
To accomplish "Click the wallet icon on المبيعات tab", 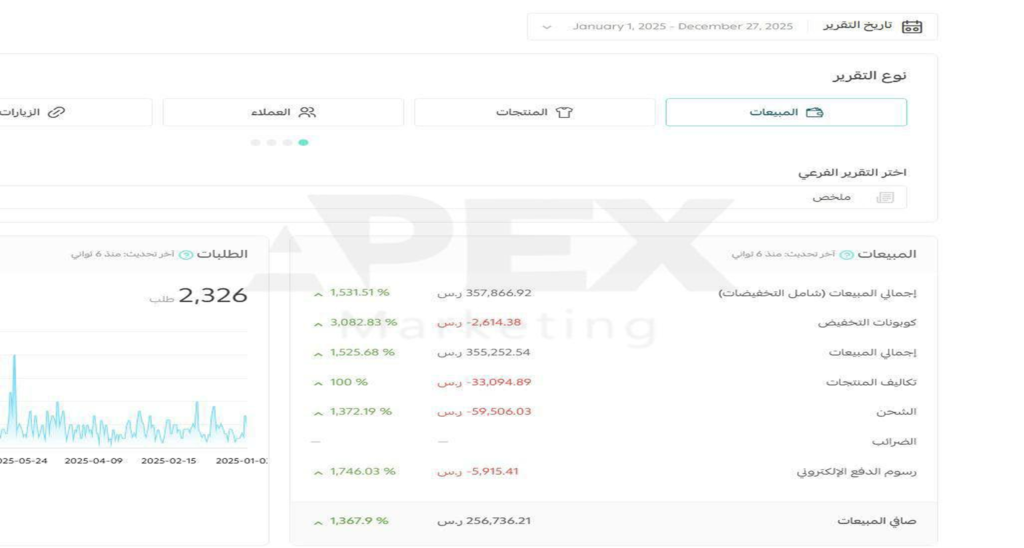I will (x=814, y=113).
